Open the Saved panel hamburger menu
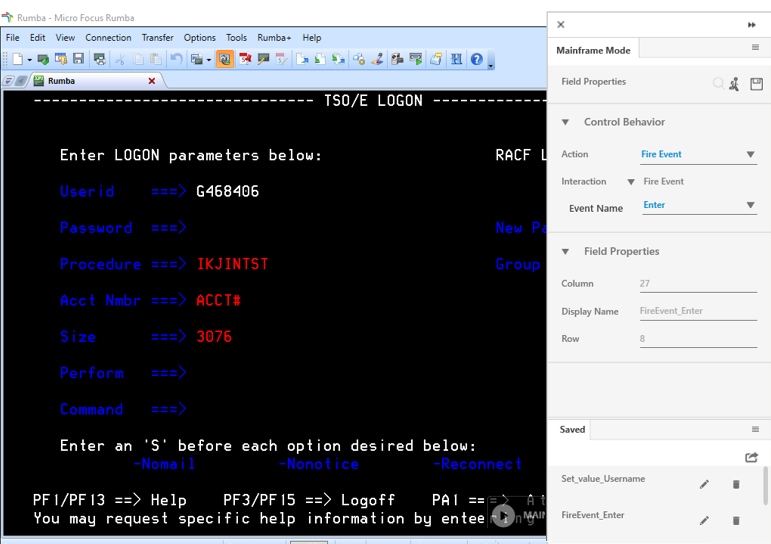The image size is (771, 544). 755,429
